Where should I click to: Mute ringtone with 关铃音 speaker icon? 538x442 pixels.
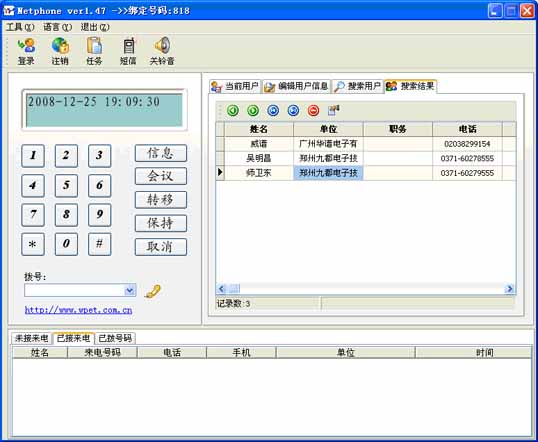(162, 51)
